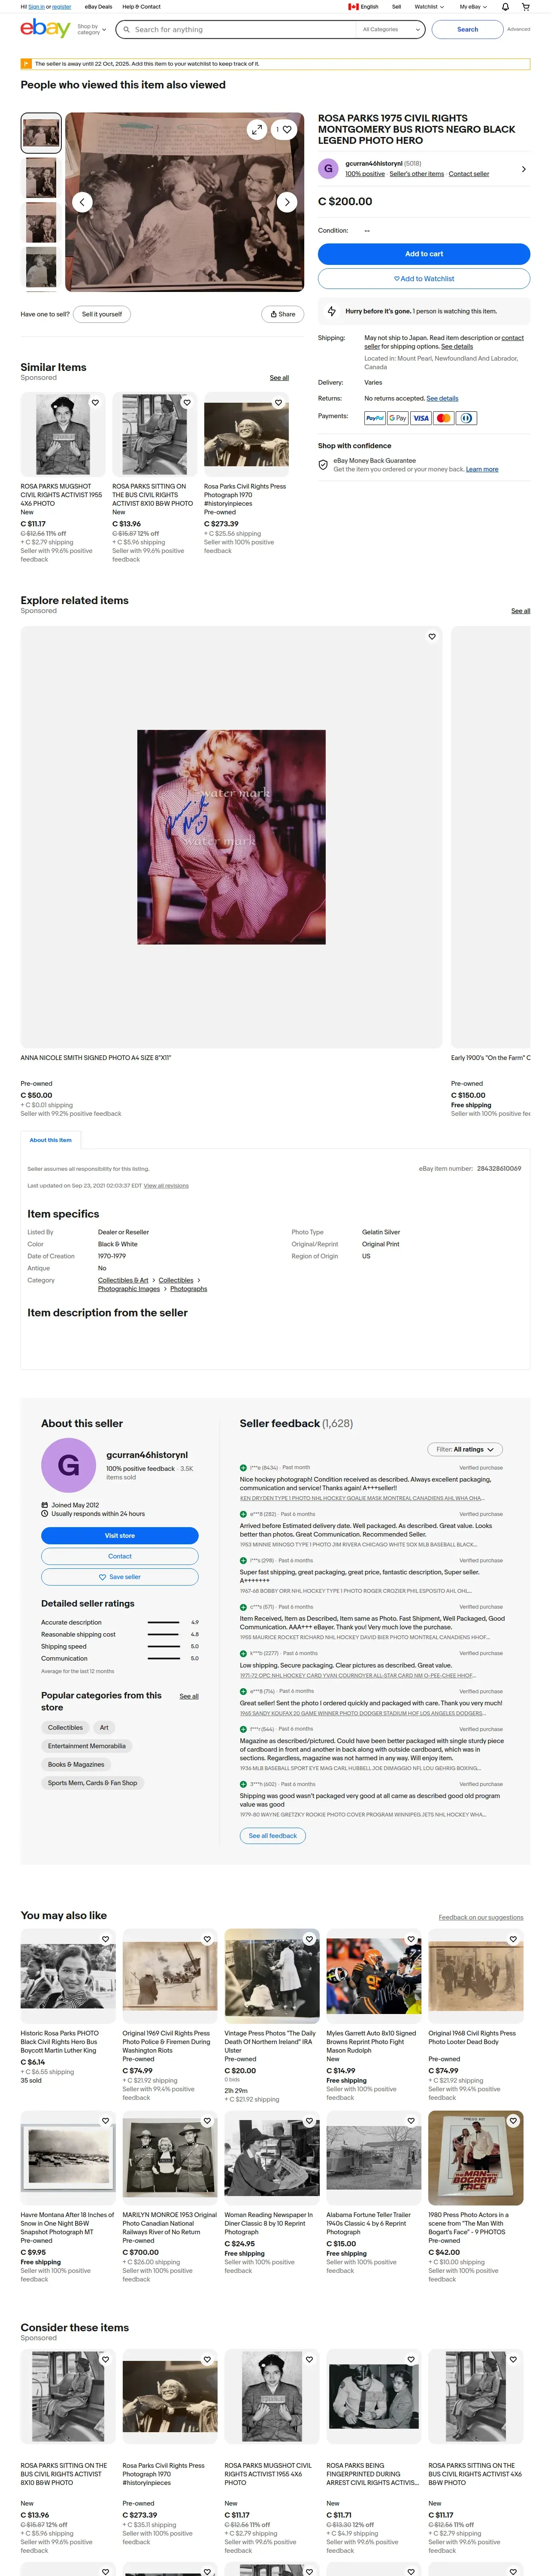Viewport: 551px width, 2576px height.
Task: Open the Contact seller link
Action: tap(469, 174)
